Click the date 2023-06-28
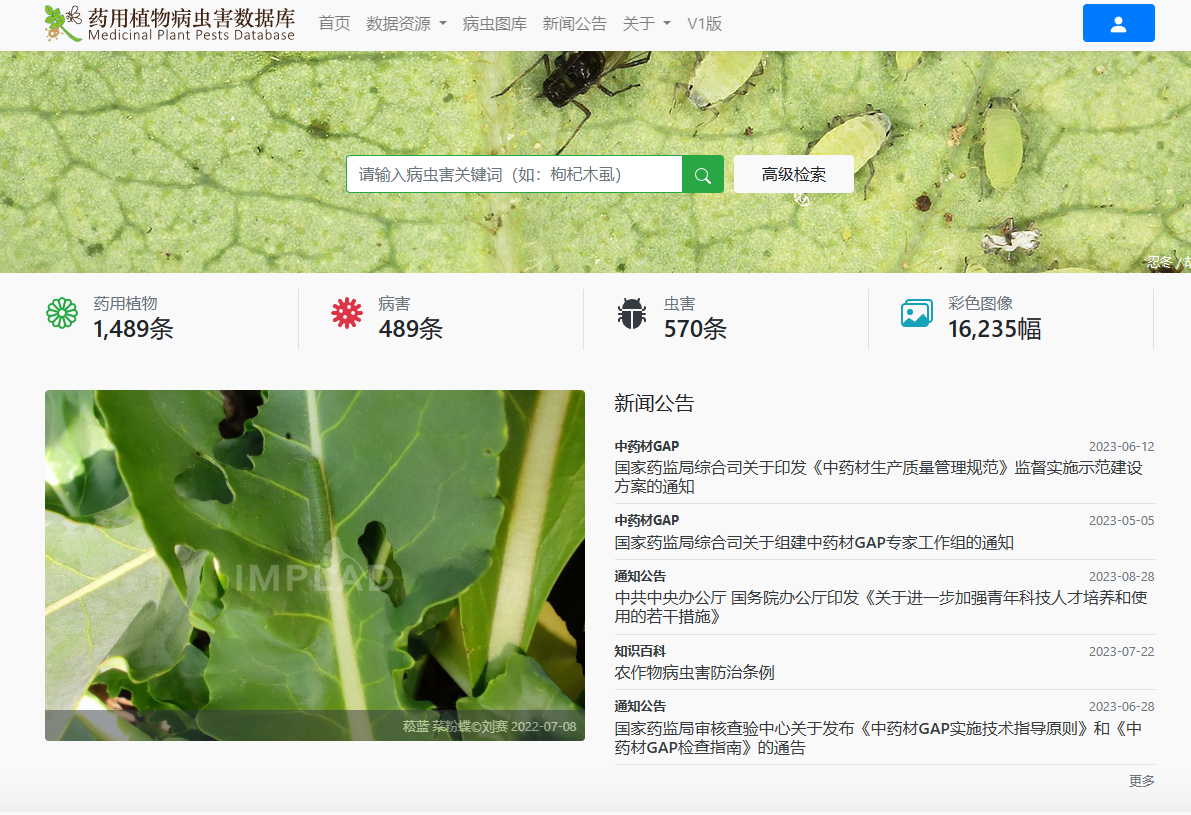This screenshot has width=1191, height=815. tap(1121, 706)
